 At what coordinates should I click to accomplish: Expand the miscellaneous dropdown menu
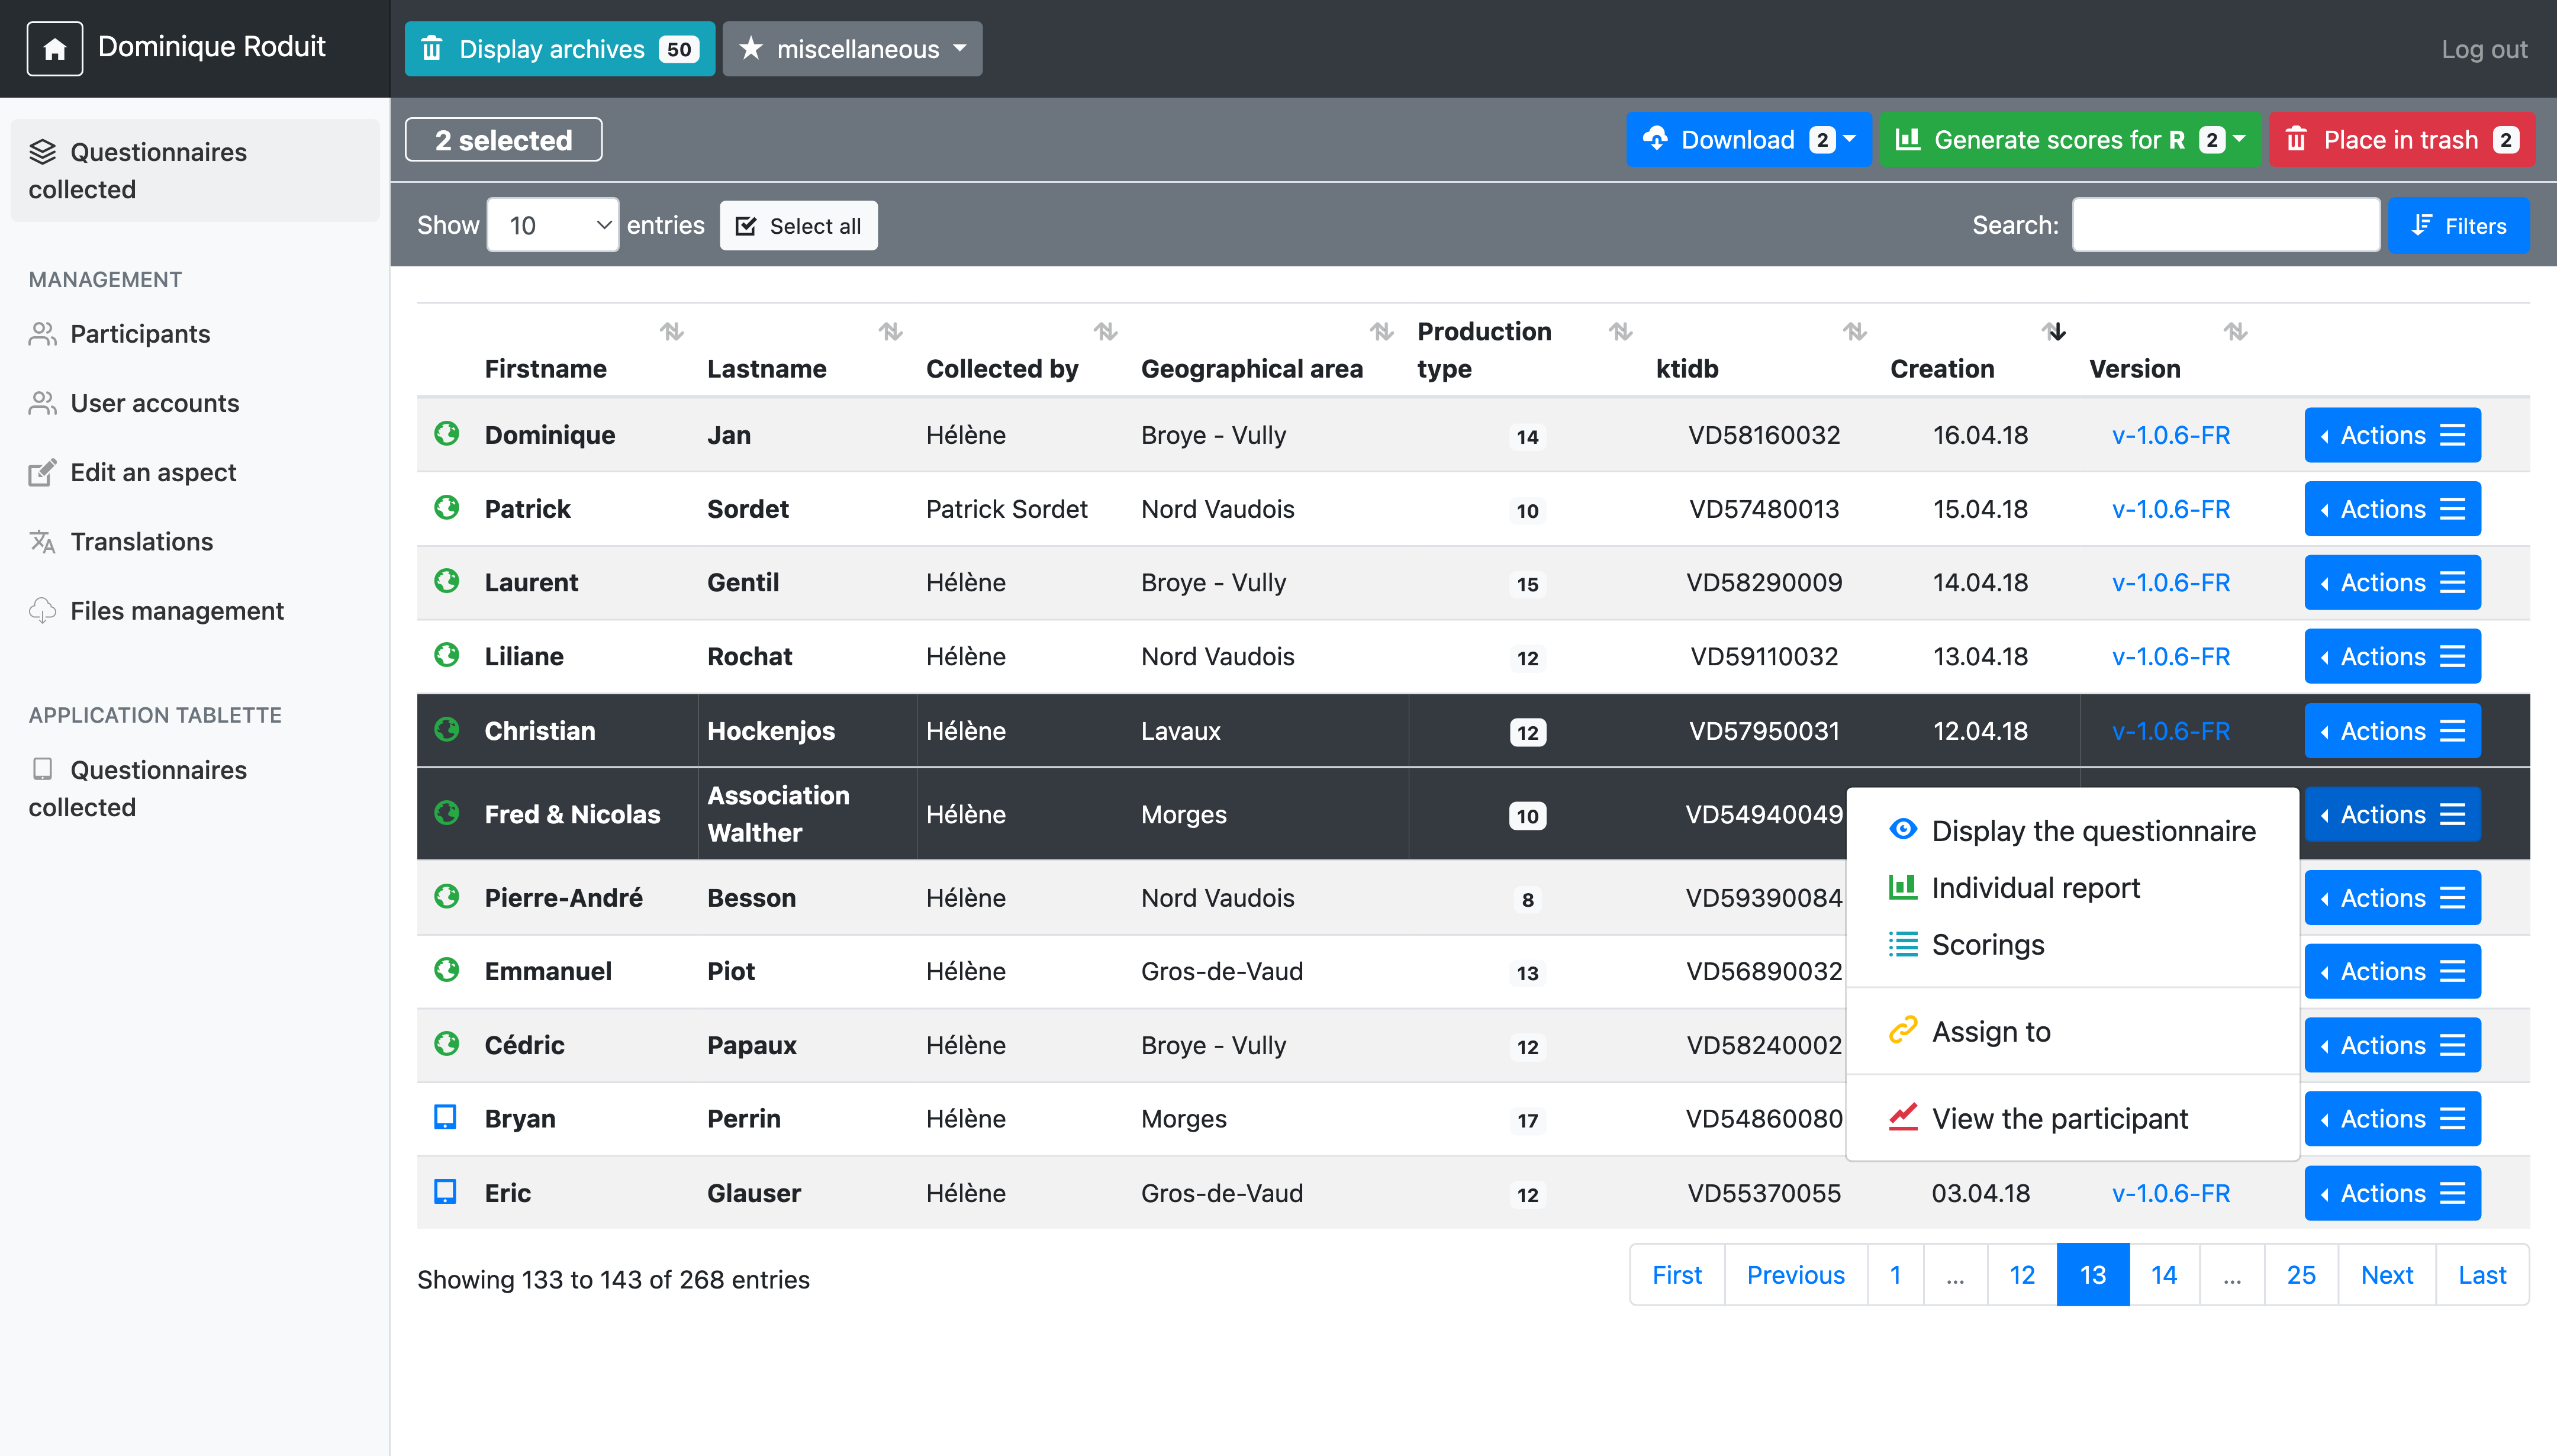coord(852,48)
